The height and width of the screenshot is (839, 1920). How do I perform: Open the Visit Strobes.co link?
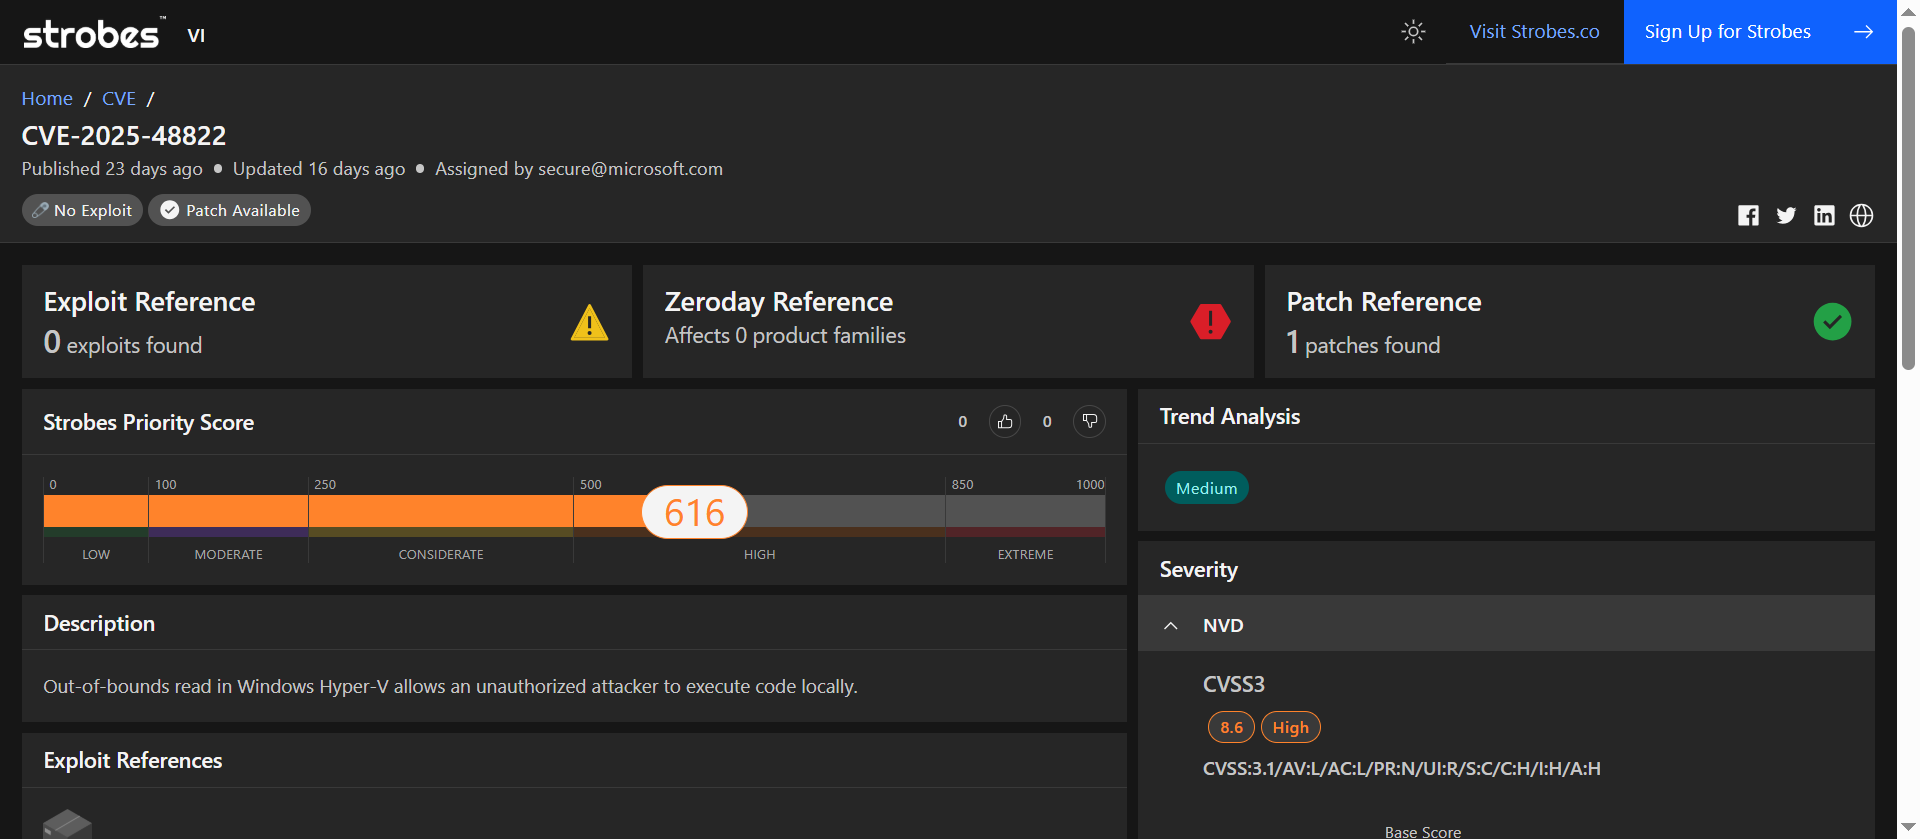[x=1534, y=32]
